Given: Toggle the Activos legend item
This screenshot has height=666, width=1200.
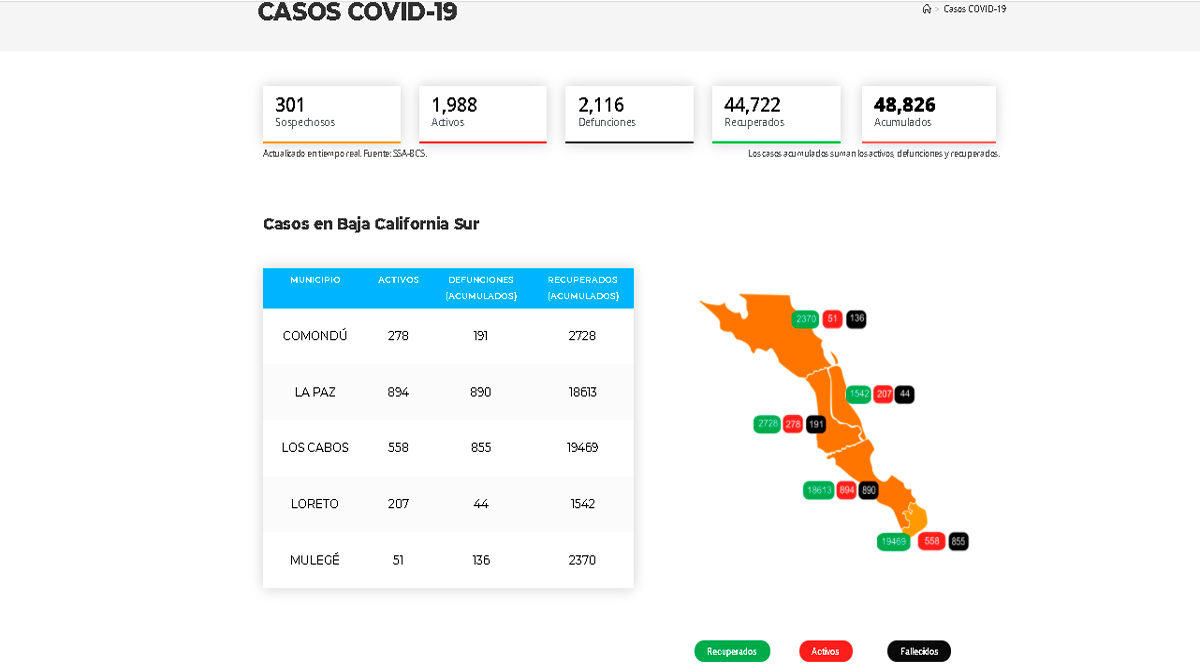Looking at the screenshot, I should click(x=825, y=651).
